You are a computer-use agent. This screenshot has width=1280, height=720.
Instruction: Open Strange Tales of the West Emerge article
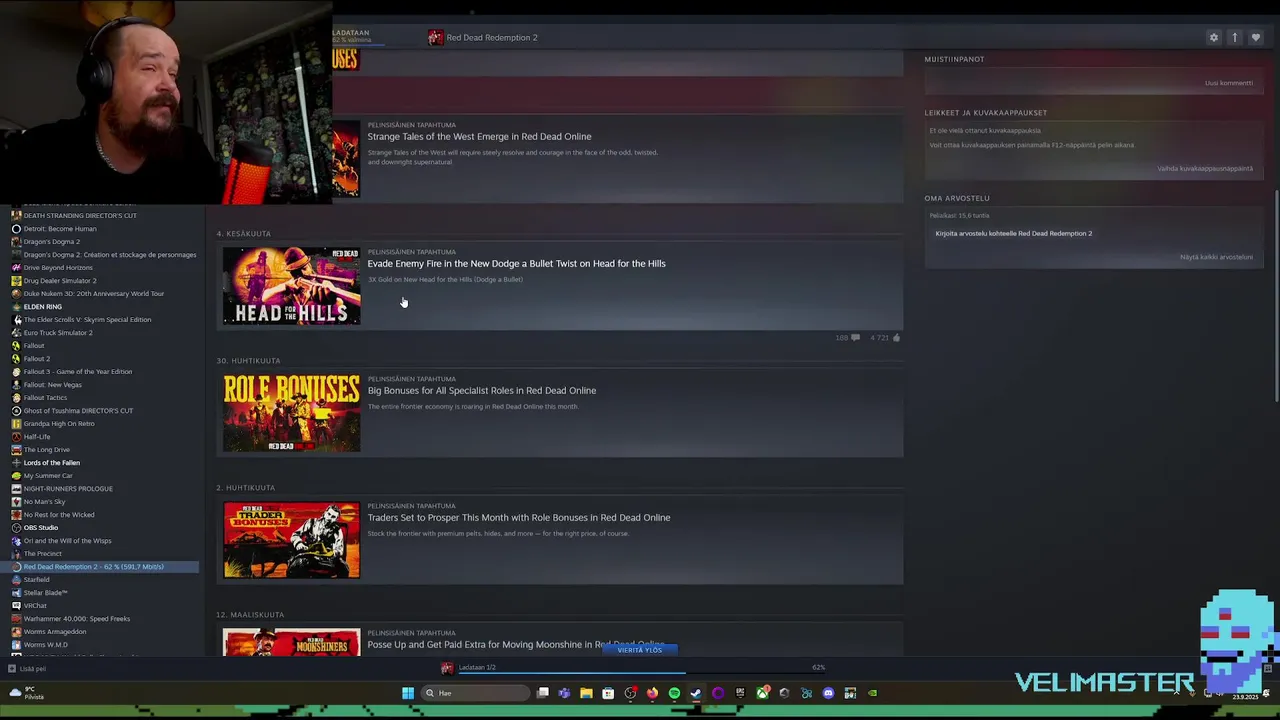[x=479, y=137]
